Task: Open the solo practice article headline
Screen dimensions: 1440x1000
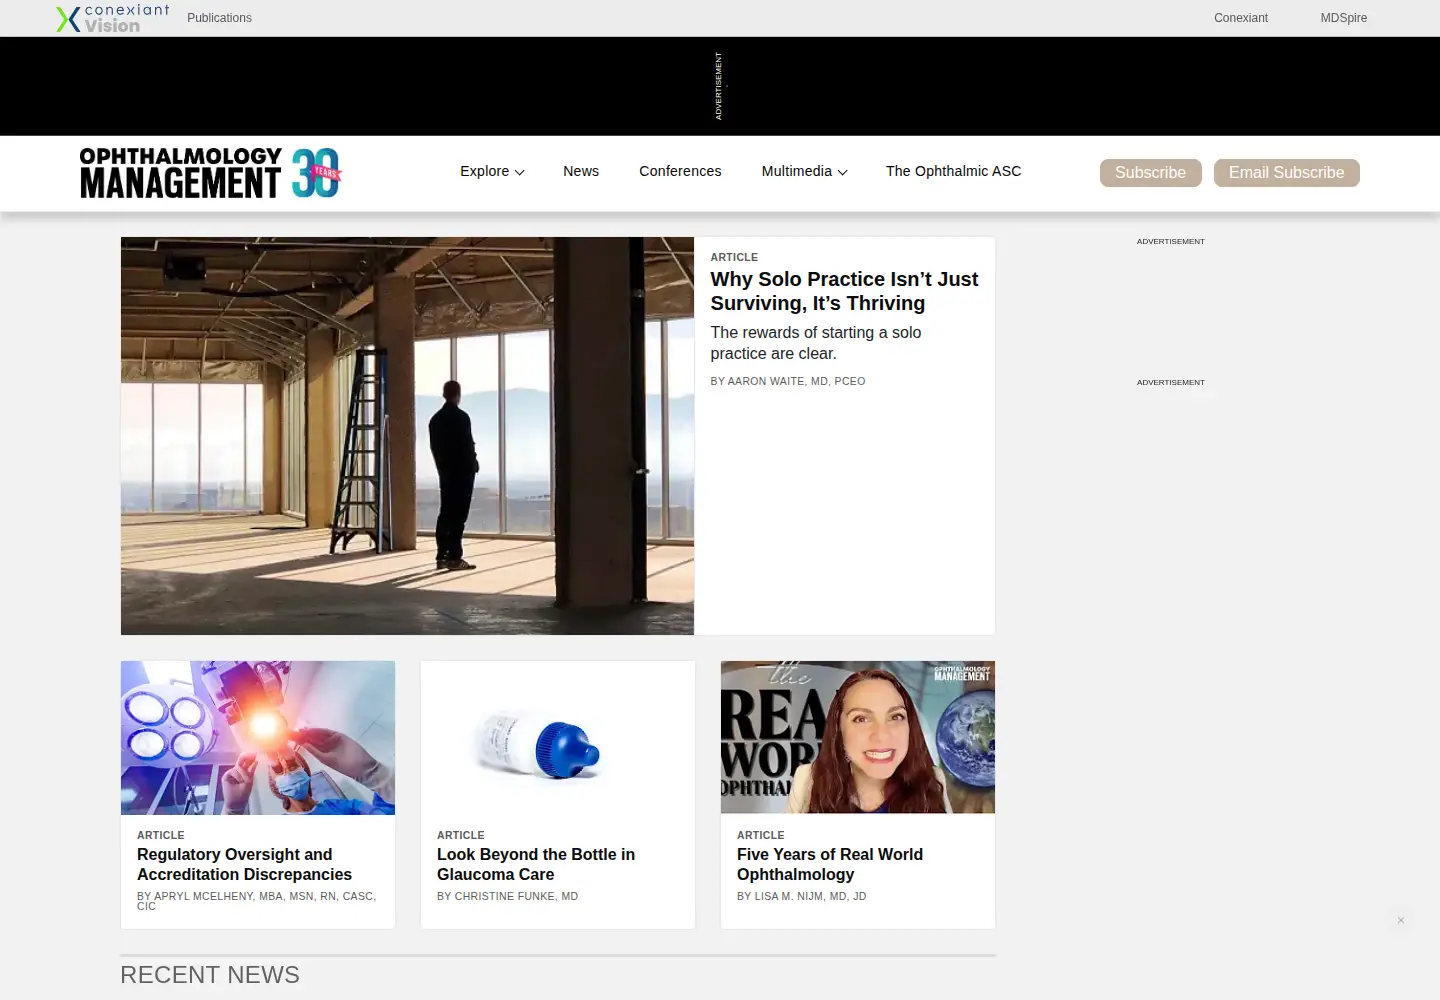Action: [844, 291]
